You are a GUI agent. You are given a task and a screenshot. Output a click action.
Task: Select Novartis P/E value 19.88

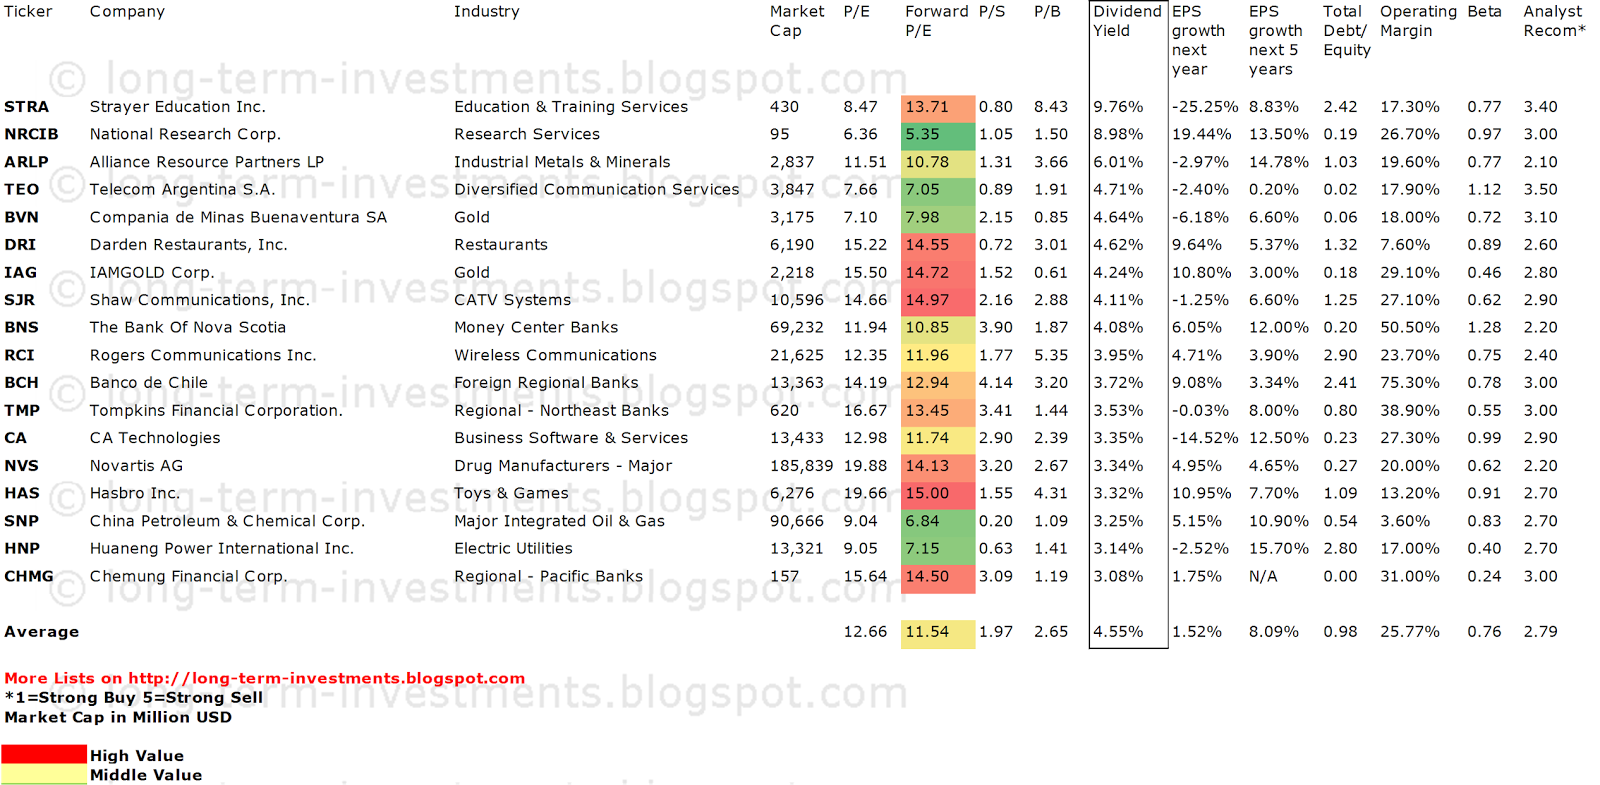tap(864, 466)
